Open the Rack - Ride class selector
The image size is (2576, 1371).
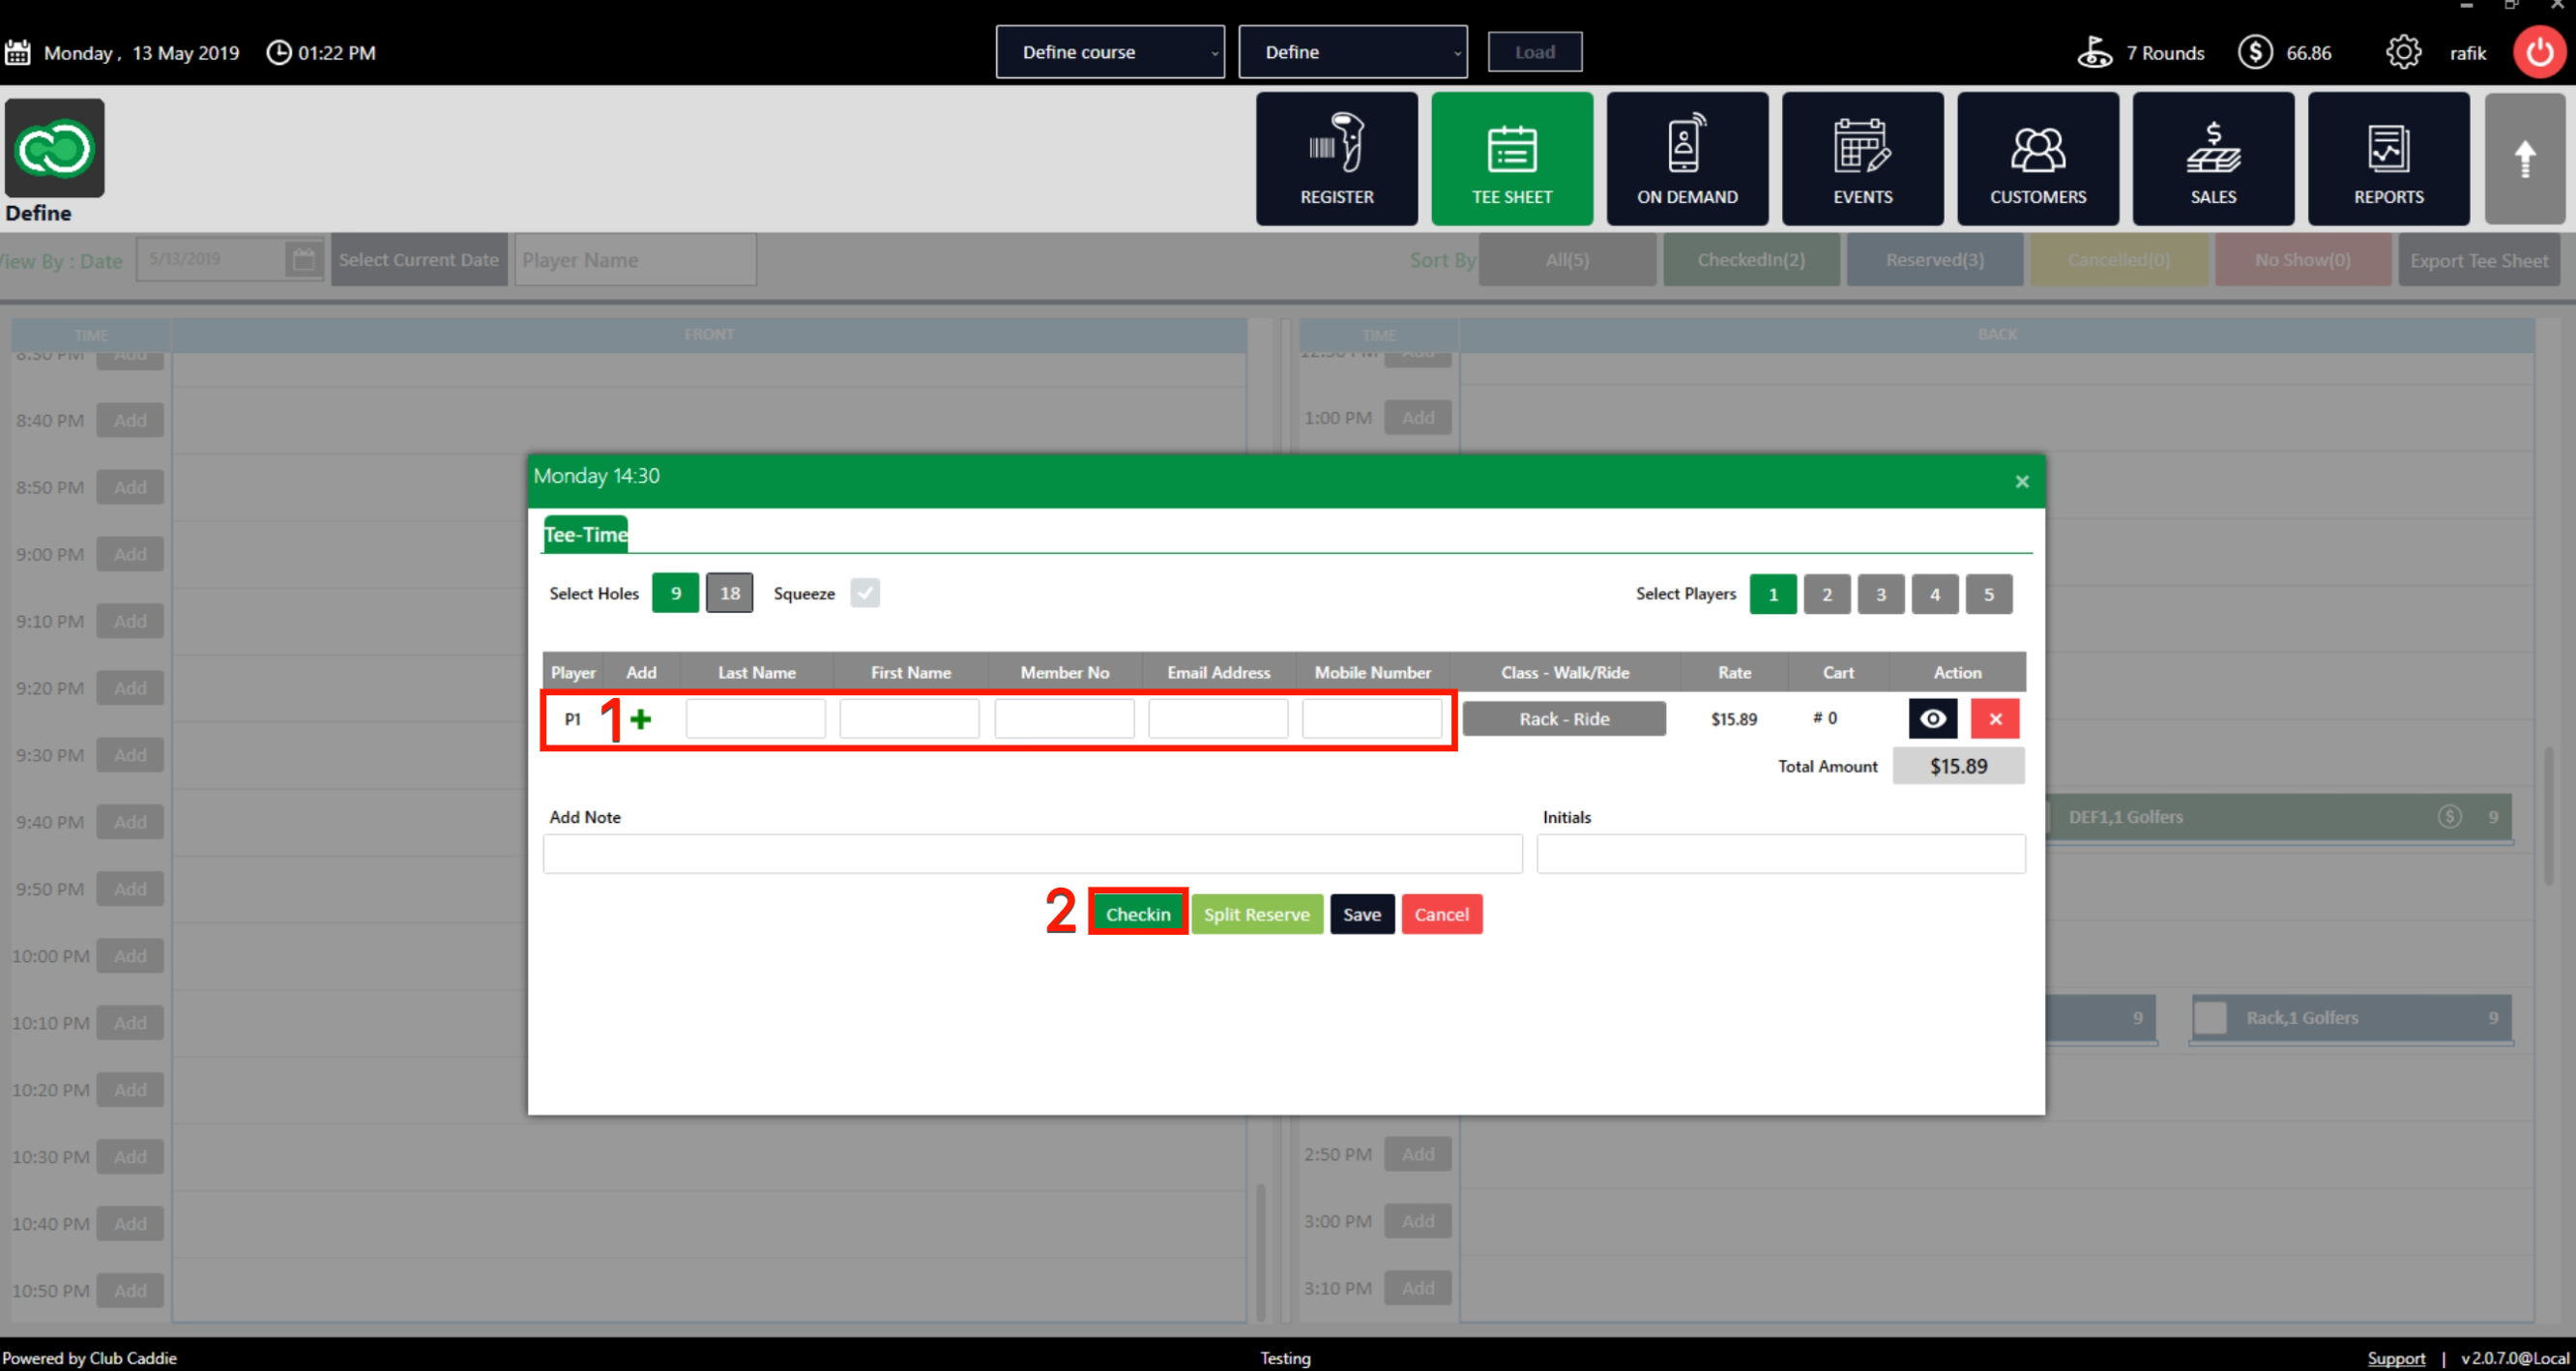pyautogui.click(x=1563, y=719)
